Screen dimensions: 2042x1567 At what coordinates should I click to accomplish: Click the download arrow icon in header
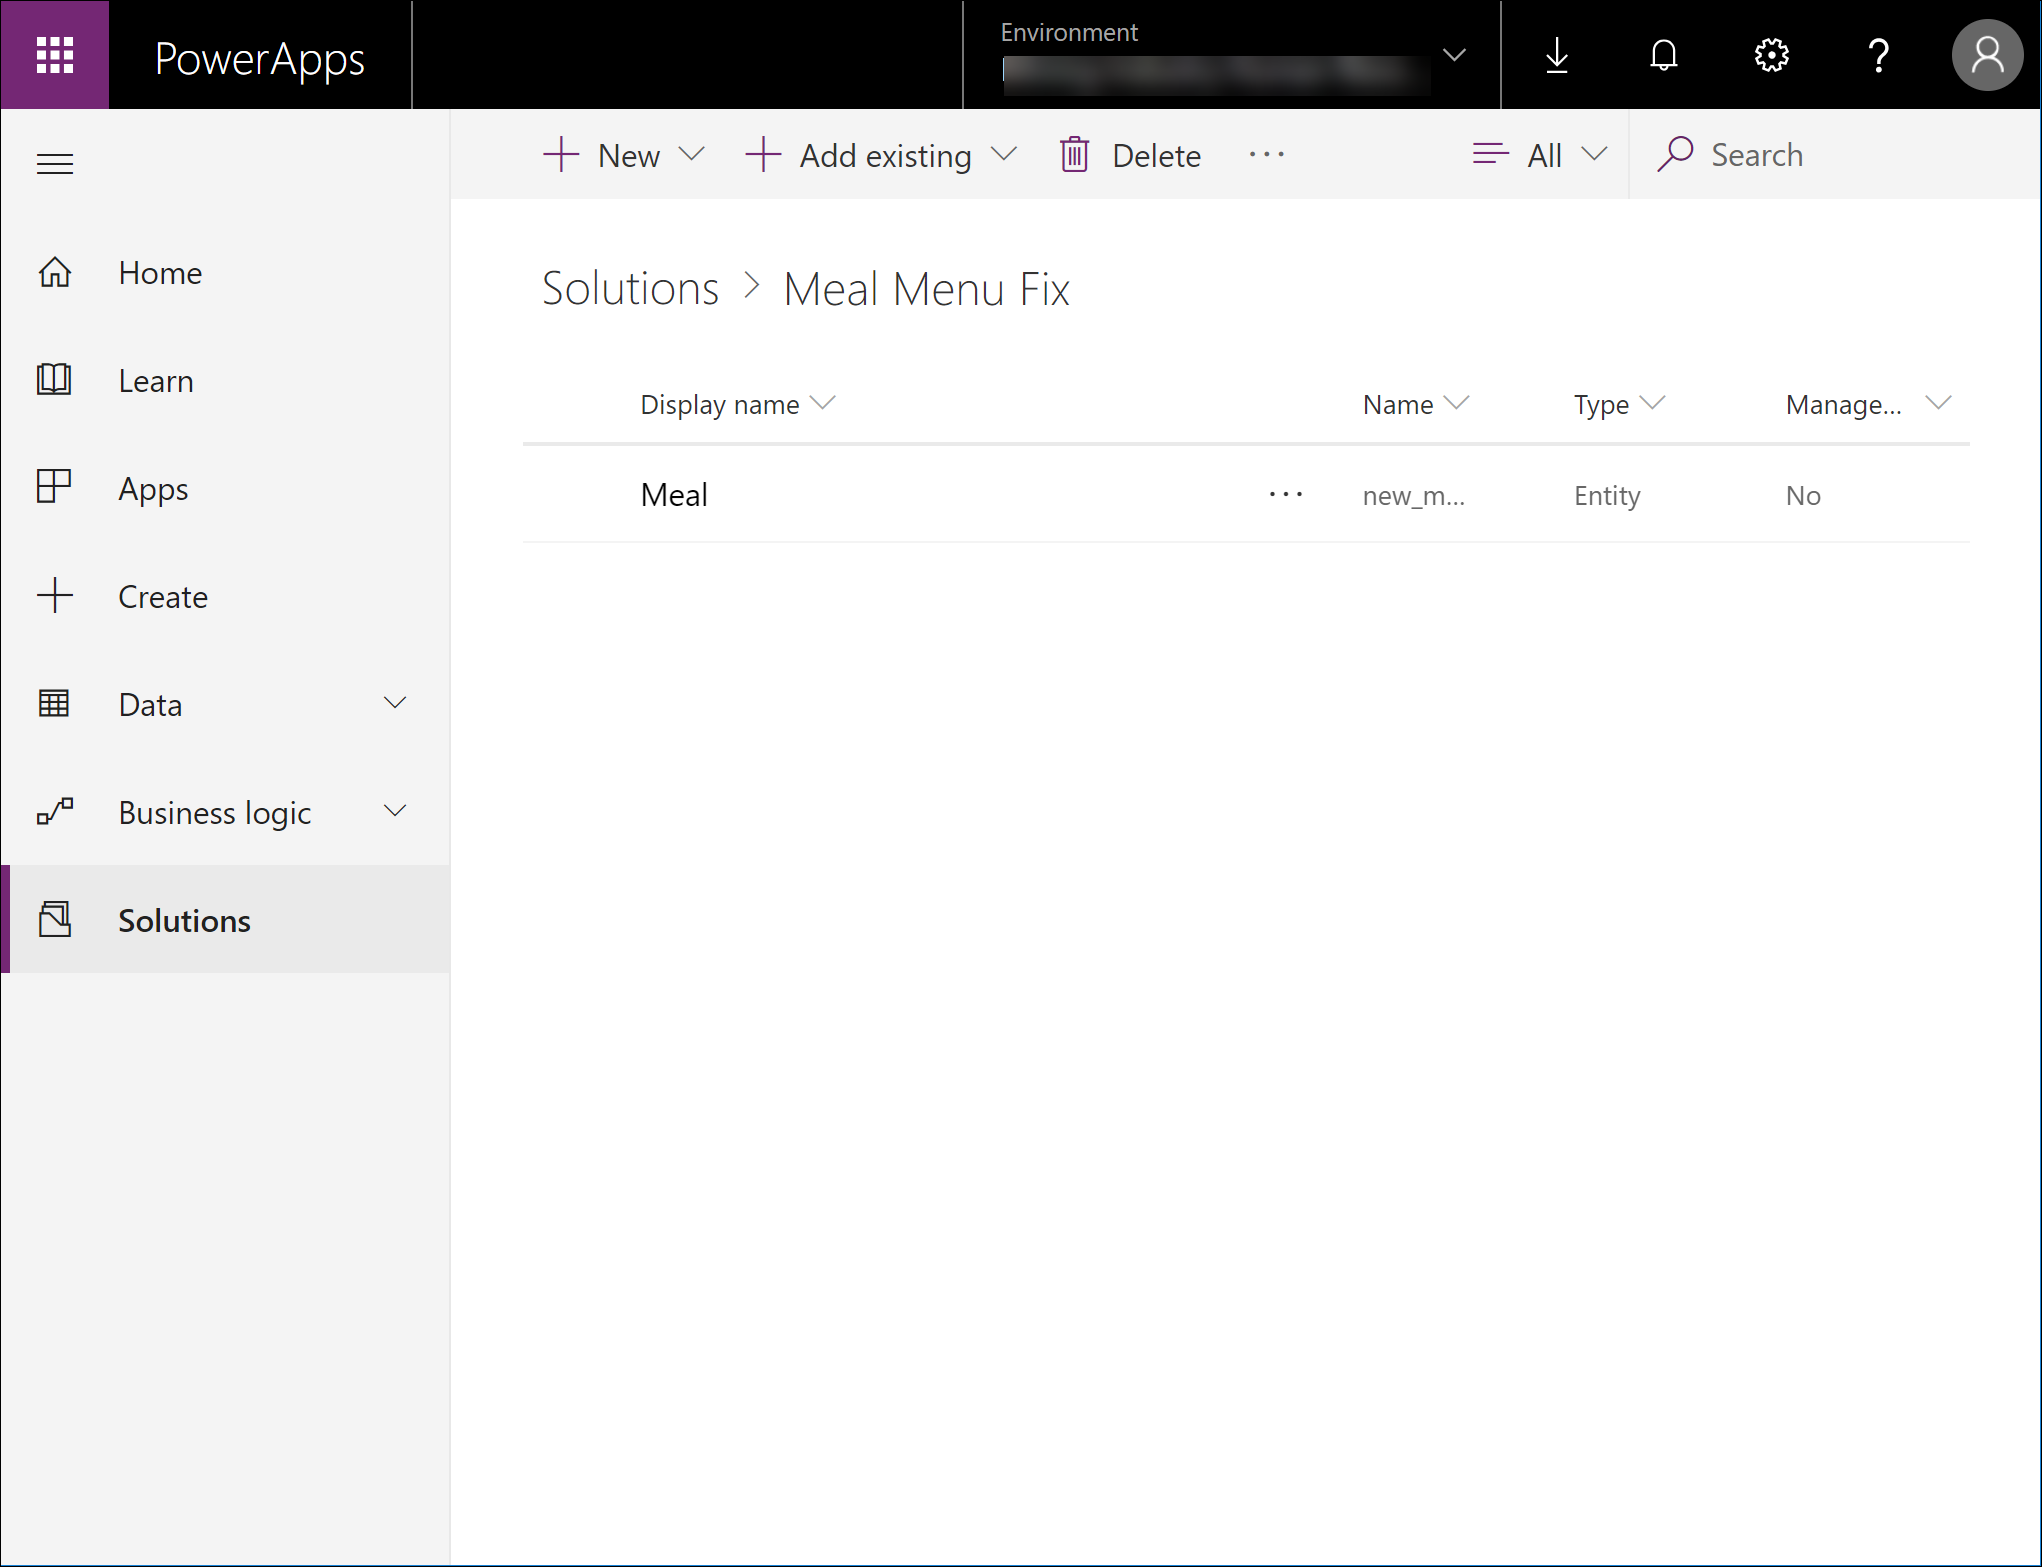[1556, 55]
